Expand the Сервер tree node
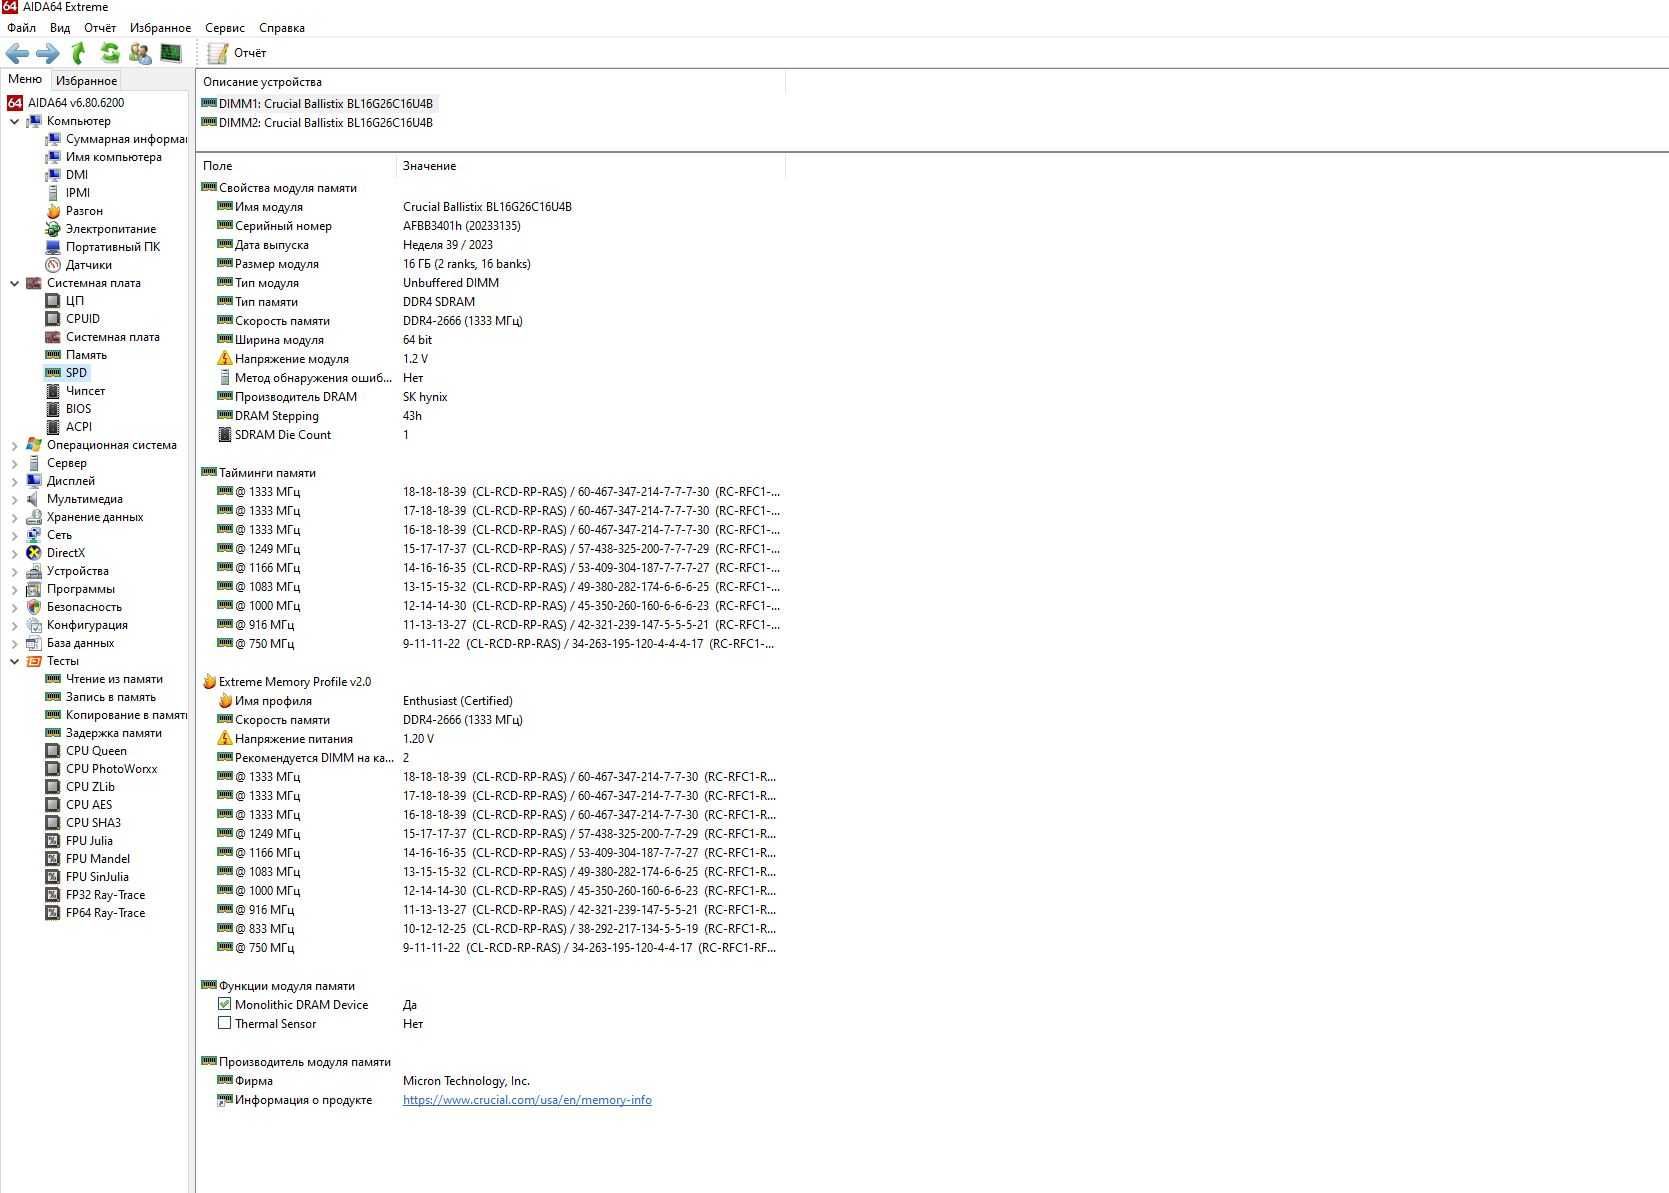Viewport: 1669px width, 1193px height. tap(14, 463)
